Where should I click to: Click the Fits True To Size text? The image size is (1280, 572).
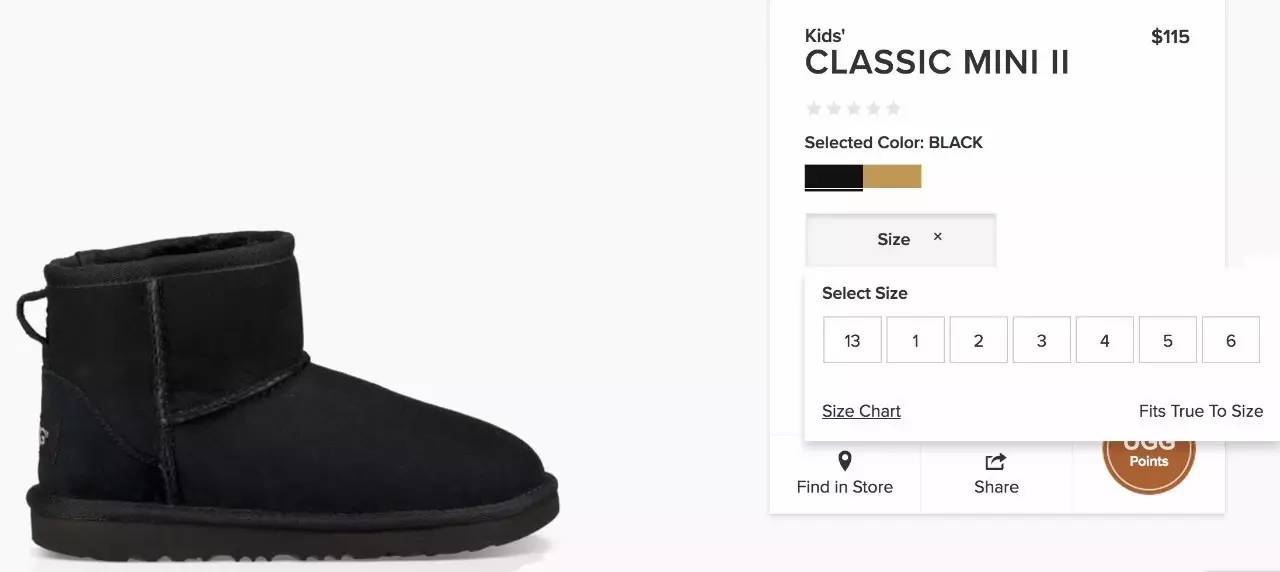pos(1200,411)
